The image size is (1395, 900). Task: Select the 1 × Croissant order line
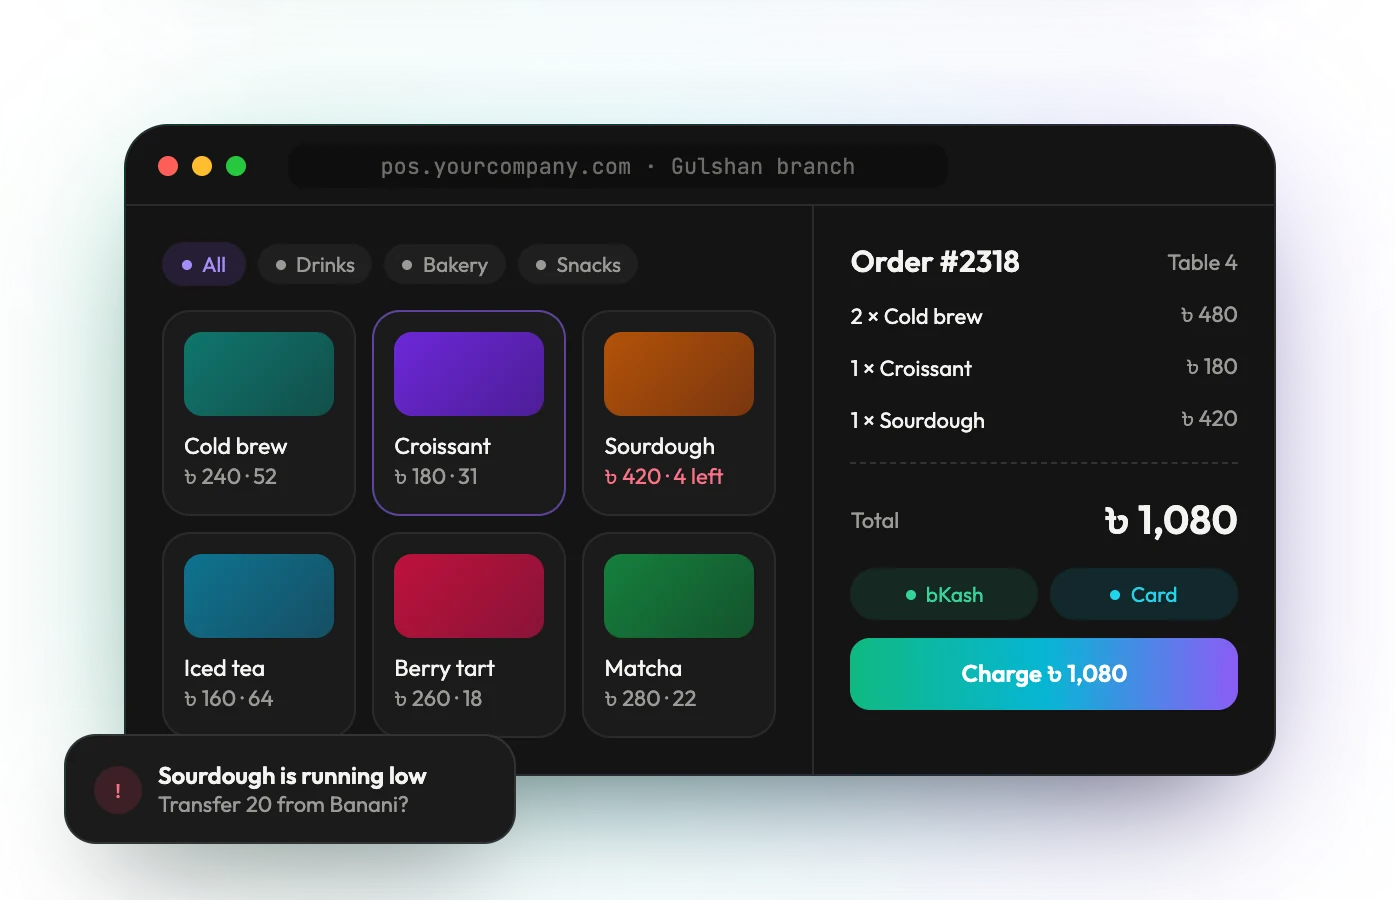(1044, 368)
